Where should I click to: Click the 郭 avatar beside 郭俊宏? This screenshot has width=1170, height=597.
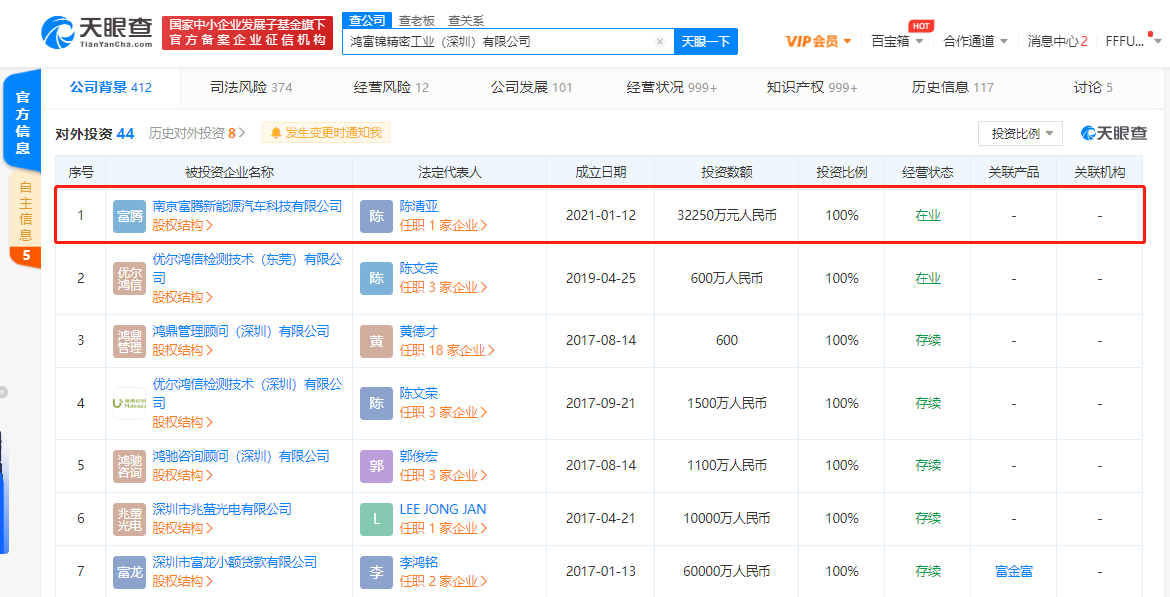(377, 466)
